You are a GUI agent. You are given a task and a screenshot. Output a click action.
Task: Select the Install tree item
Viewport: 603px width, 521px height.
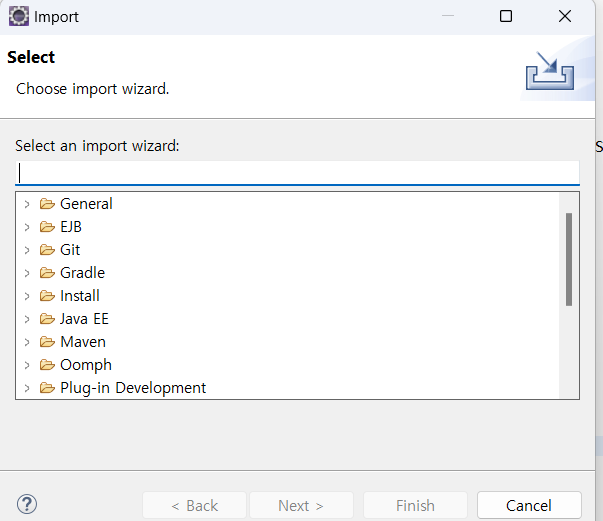(80, 296)
